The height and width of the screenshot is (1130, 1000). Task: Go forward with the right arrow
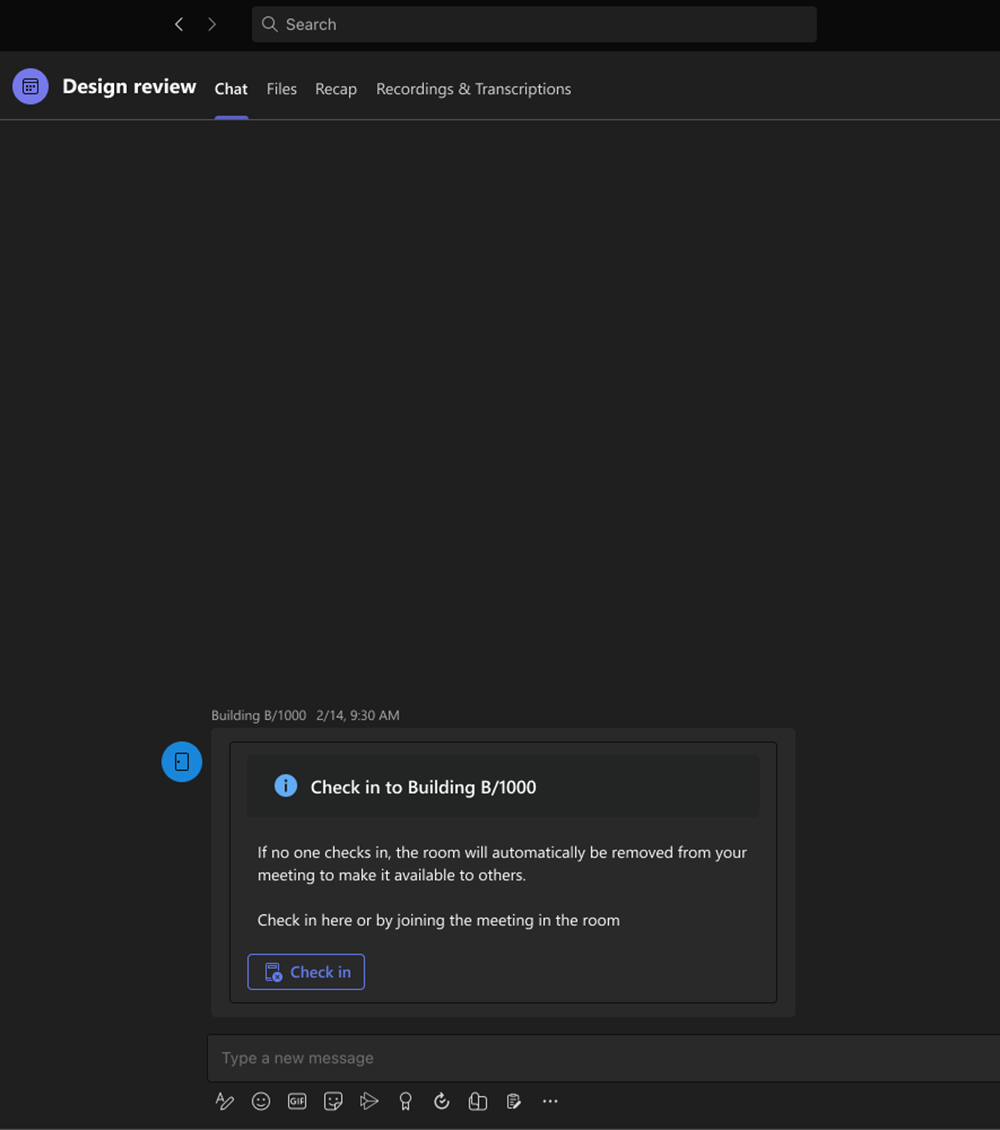coord(212,25)
